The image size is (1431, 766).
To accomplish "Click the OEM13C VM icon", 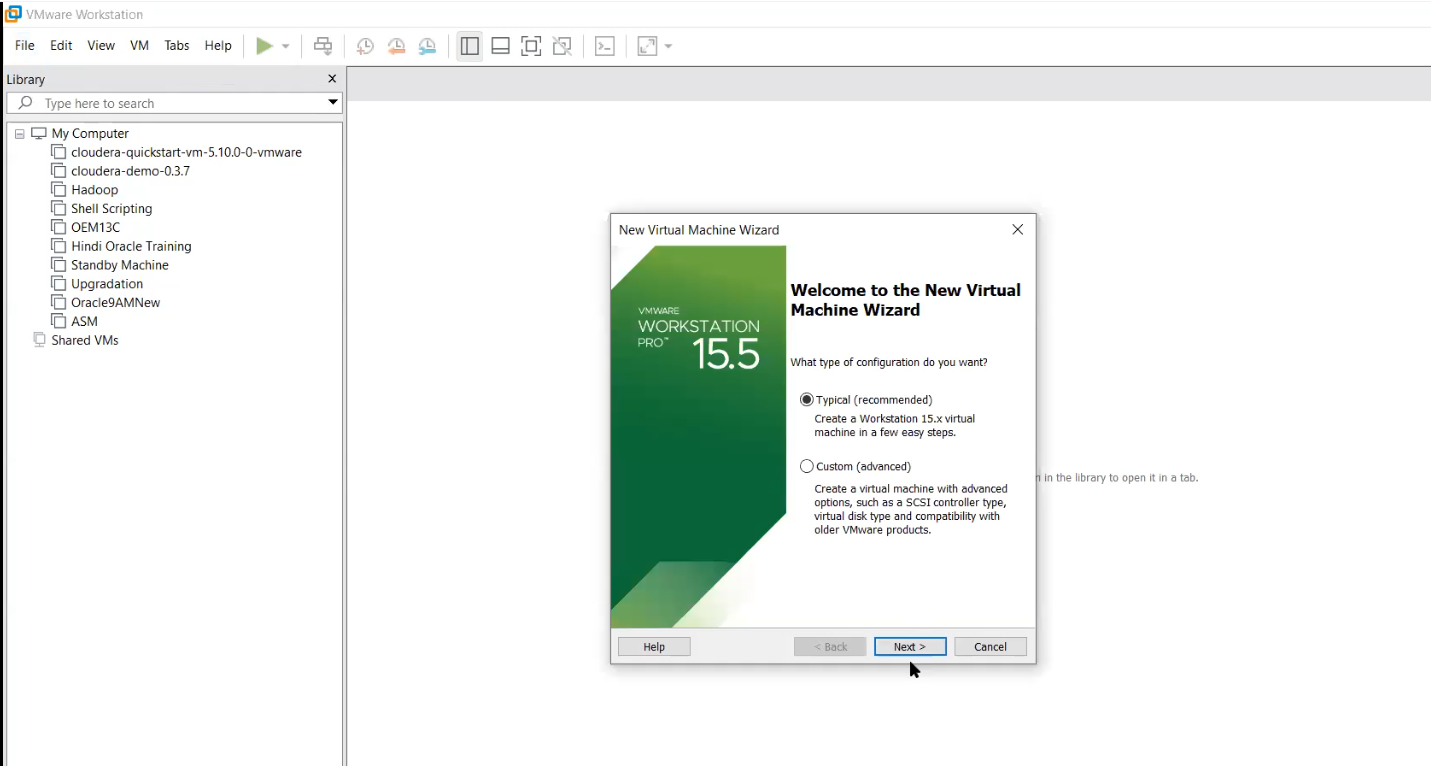I will click(59, 227).
